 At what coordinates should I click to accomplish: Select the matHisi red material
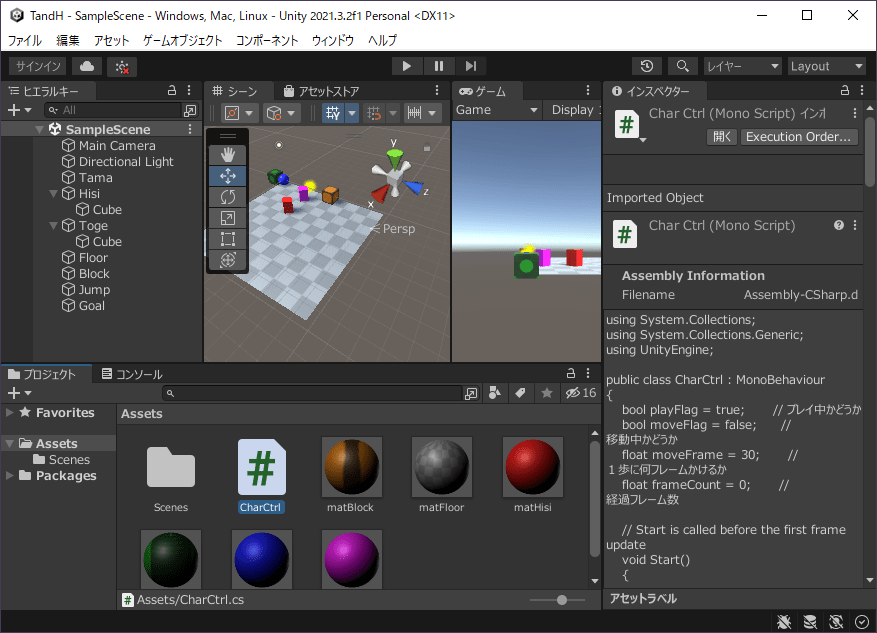(x=532, y=467)
